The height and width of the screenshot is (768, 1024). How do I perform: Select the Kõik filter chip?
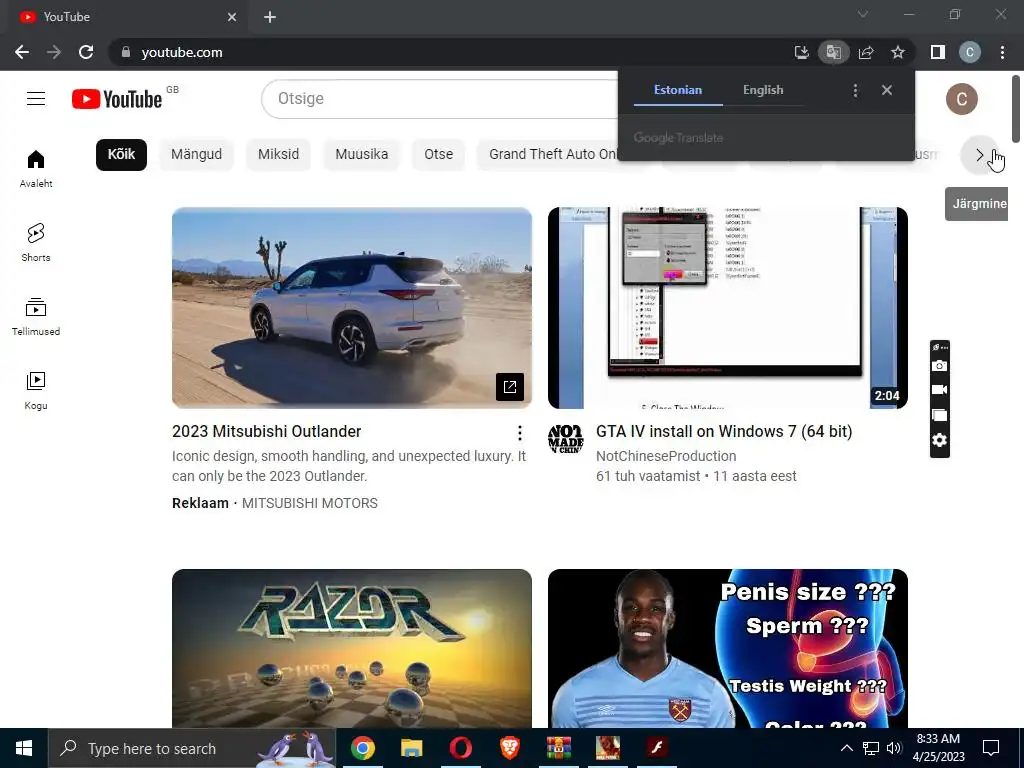121,155
